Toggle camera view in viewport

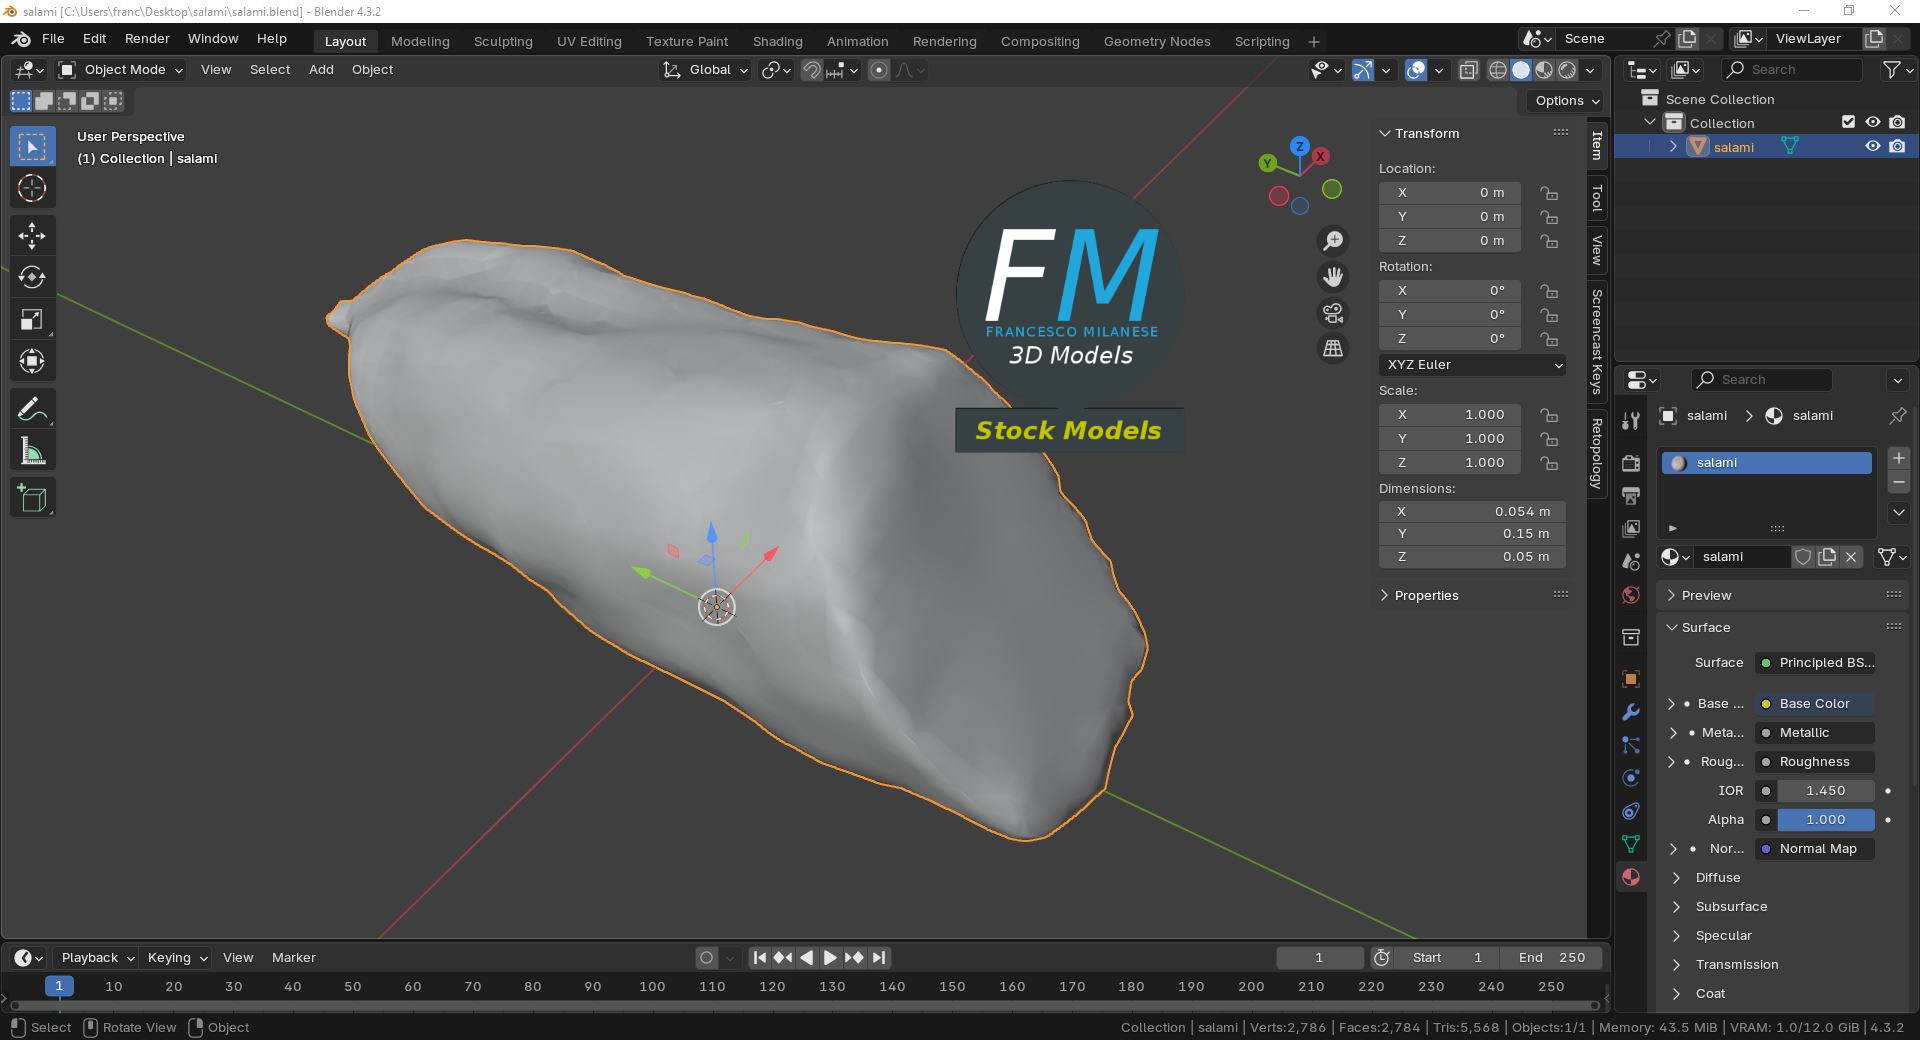click(1333, 313)
